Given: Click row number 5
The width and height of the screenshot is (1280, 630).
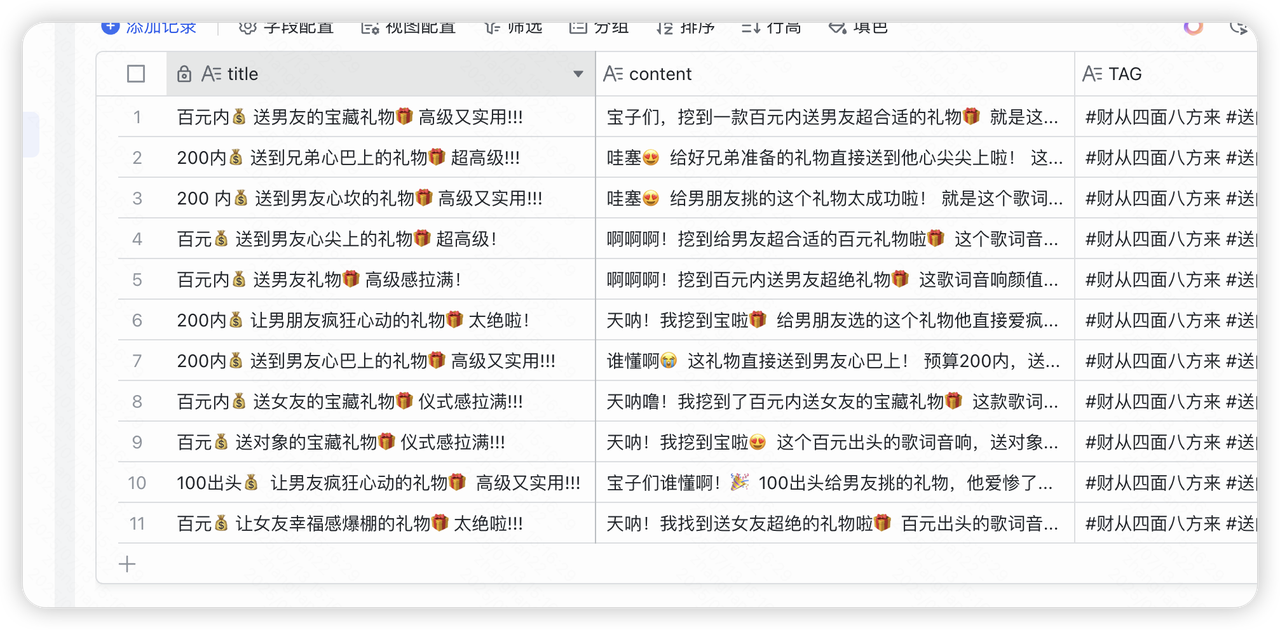Looking at the screenshot, I should (137, 280).
